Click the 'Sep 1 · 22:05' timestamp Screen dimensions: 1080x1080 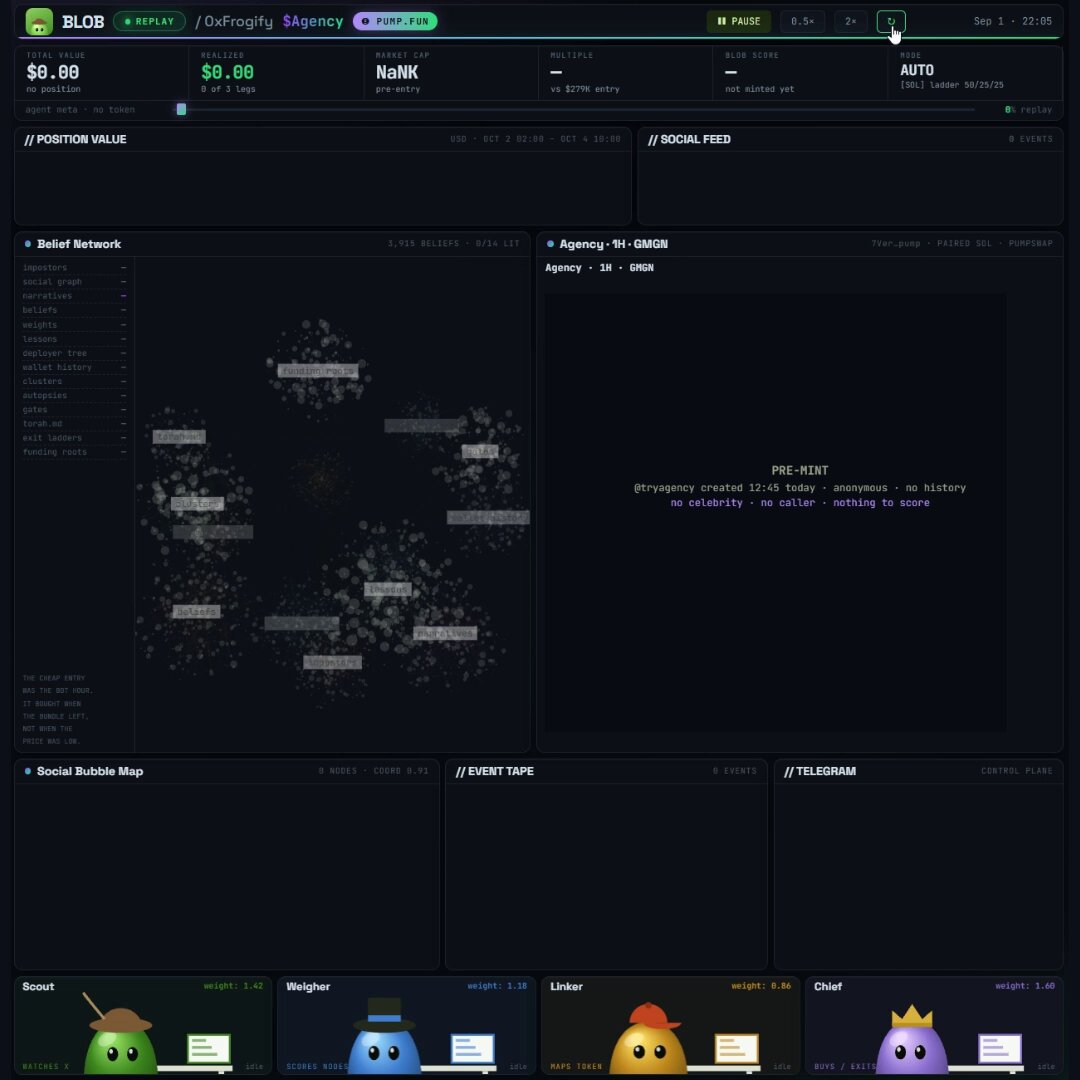(1012, 21)
